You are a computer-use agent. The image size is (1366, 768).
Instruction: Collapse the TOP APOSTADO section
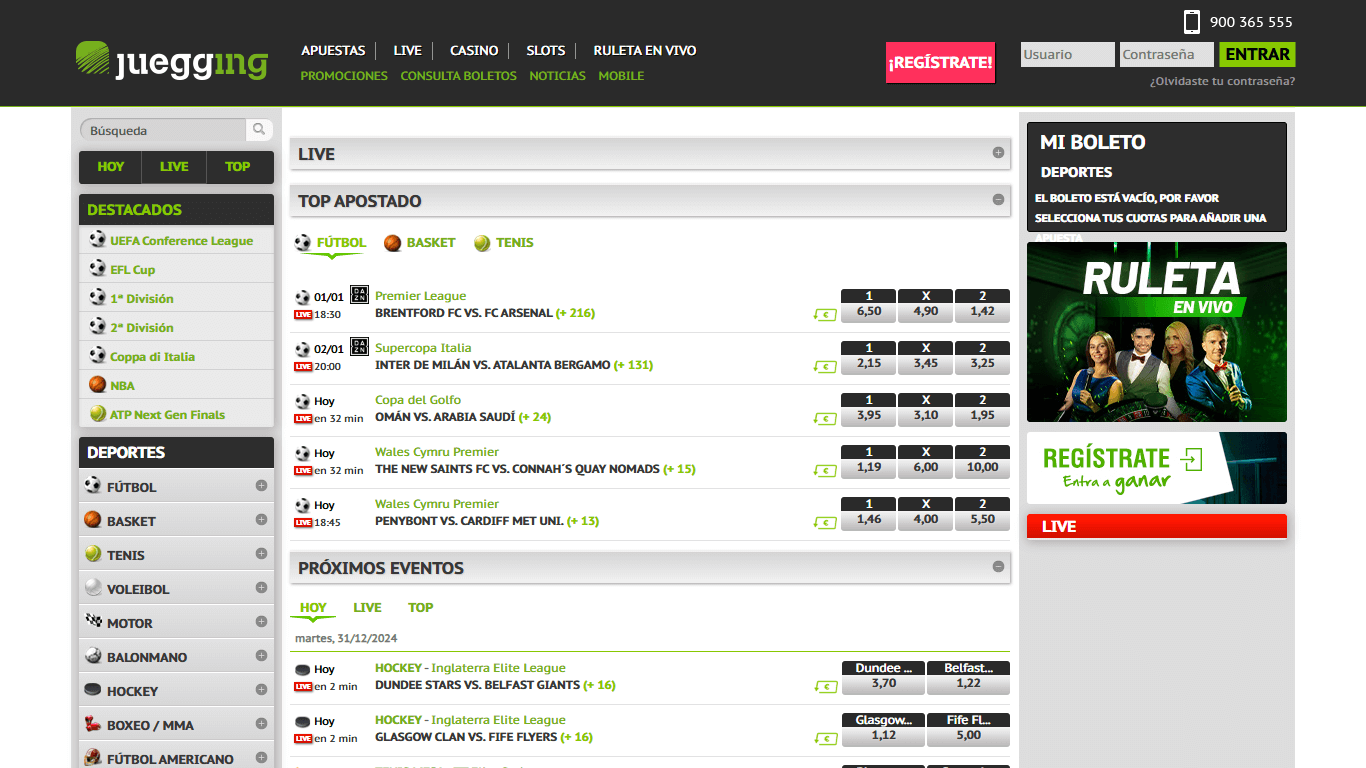click(998, 200)
